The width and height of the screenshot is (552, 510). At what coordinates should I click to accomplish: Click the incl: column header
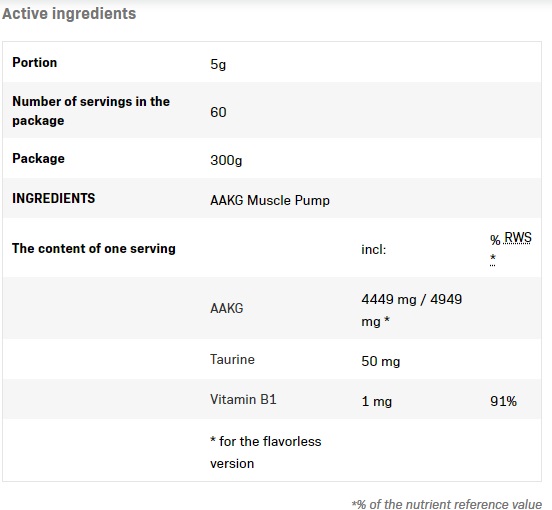click(374, 250)
